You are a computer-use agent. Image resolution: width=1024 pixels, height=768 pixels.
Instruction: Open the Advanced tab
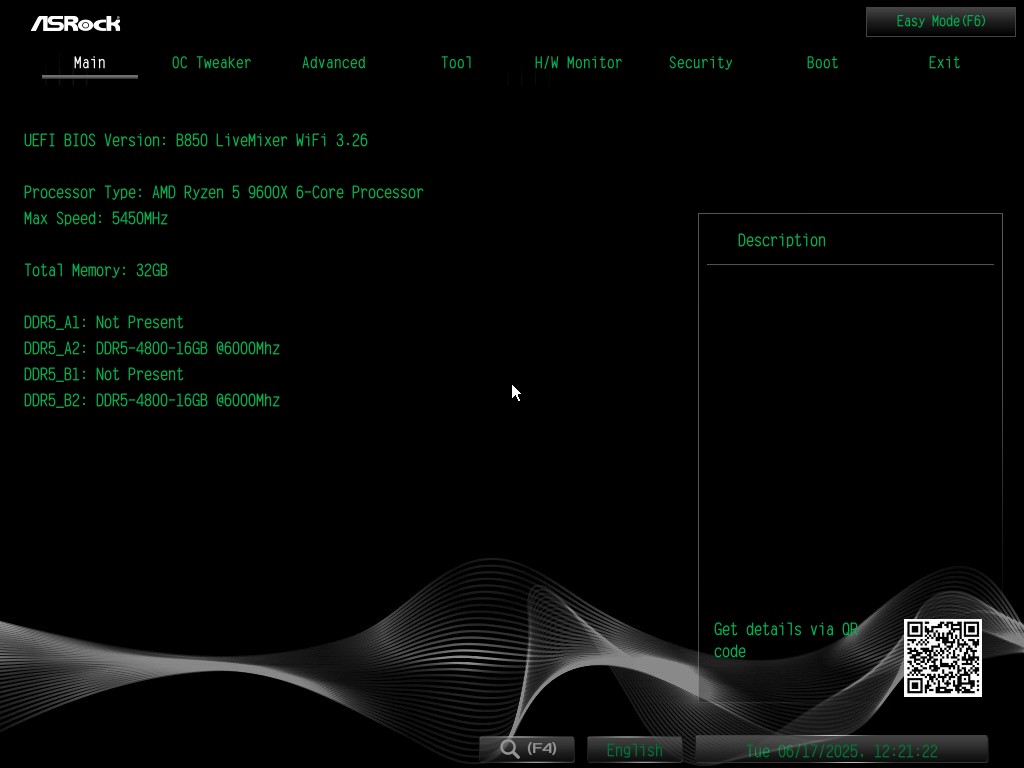(x=334, y=63)
